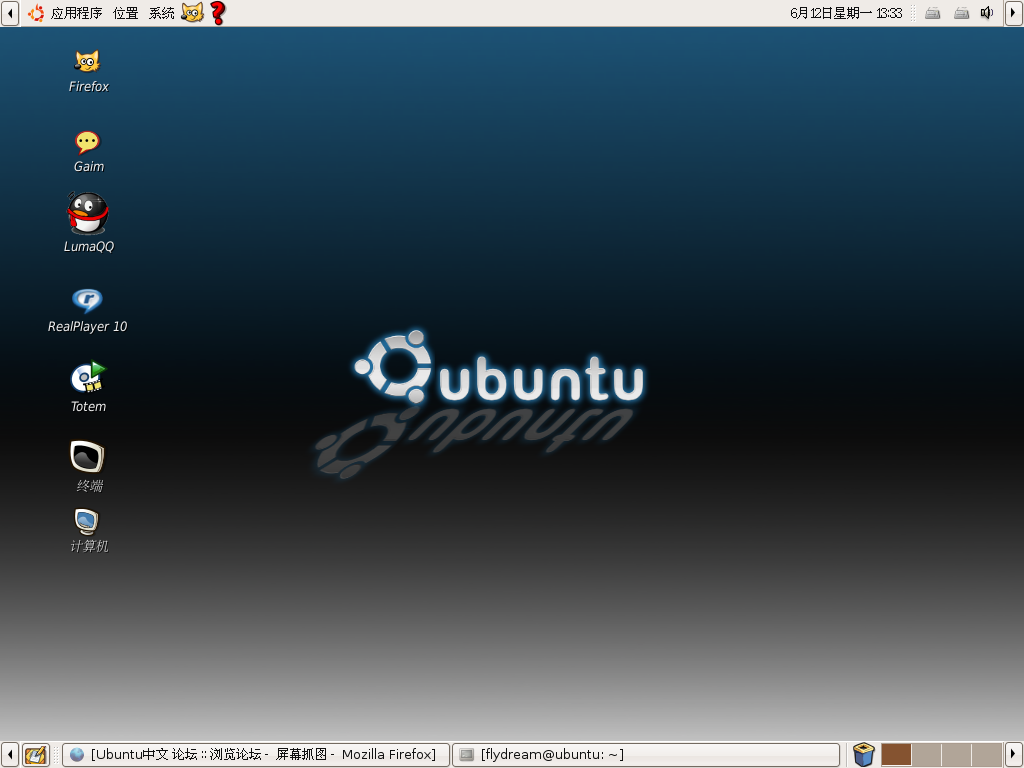
Task: Hide bottom panel with left arrow
Action: 10,755
